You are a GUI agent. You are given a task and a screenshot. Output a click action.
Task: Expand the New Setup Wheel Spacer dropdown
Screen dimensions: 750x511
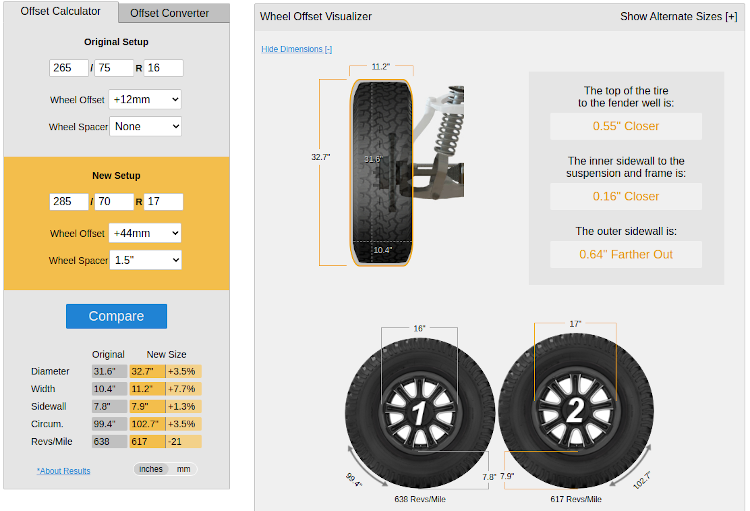[x=145, y=260]
